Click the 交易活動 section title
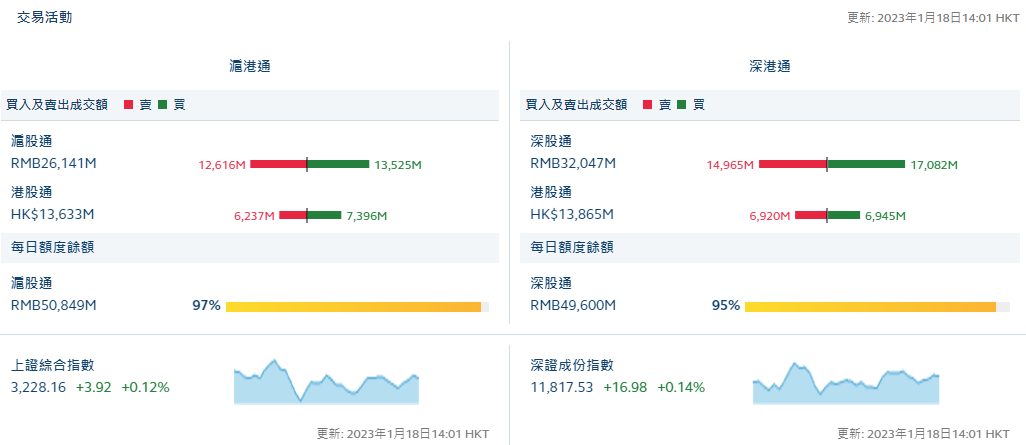 point(44,17)
